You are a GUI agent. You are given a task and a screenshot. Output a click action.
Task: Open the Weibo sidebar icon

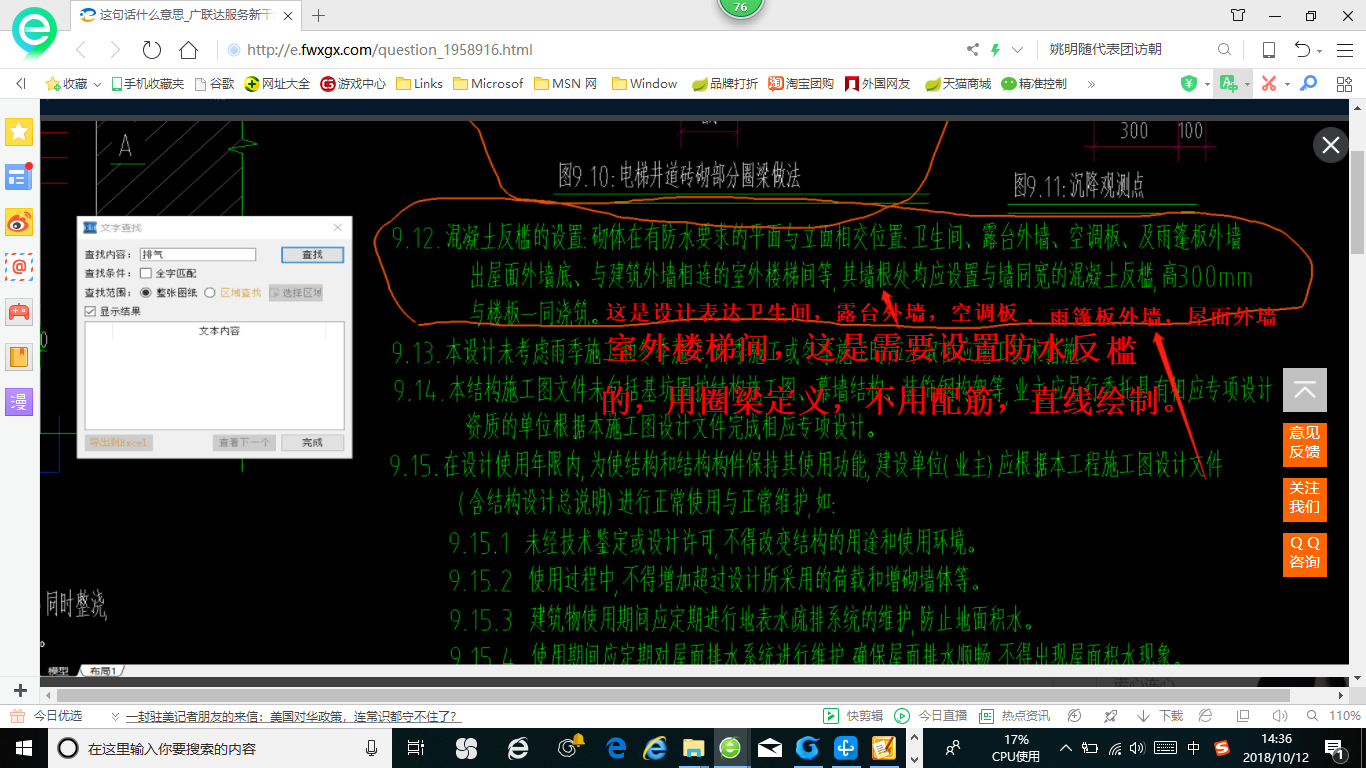coord(19,222)
